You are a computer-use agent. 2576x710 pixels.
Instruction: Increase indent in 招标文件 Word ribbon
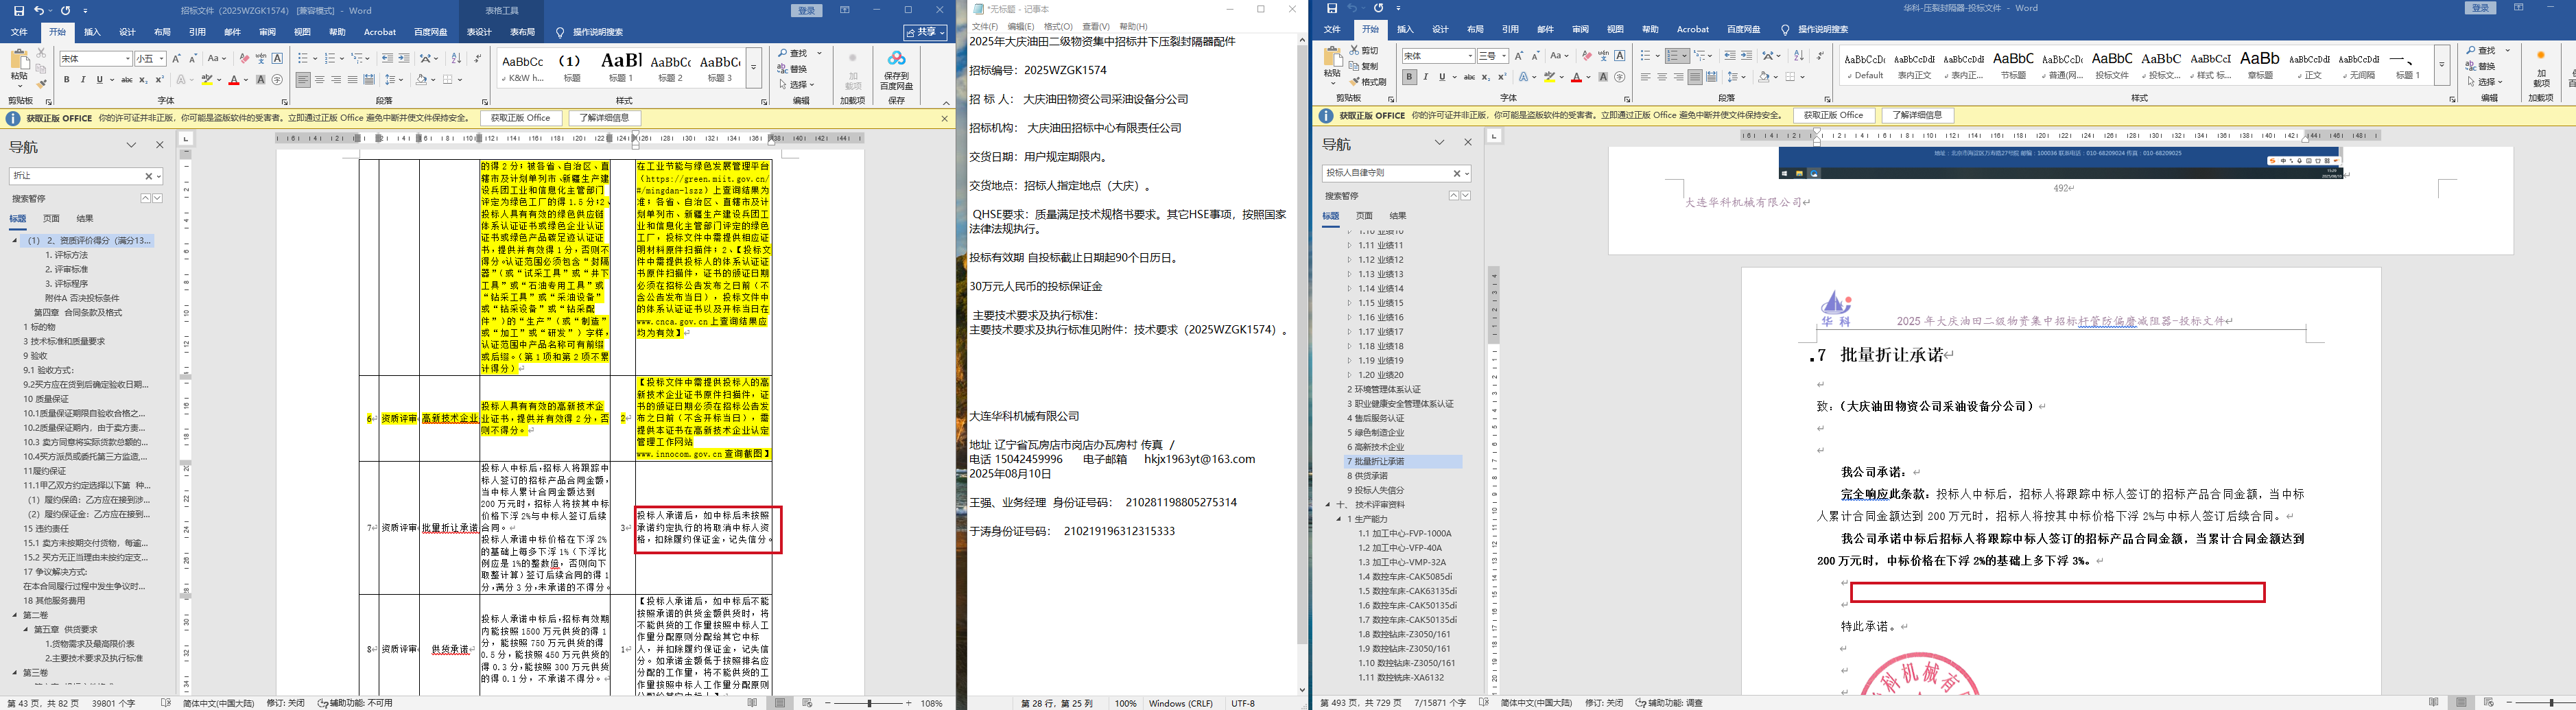[x=403, y=59]
